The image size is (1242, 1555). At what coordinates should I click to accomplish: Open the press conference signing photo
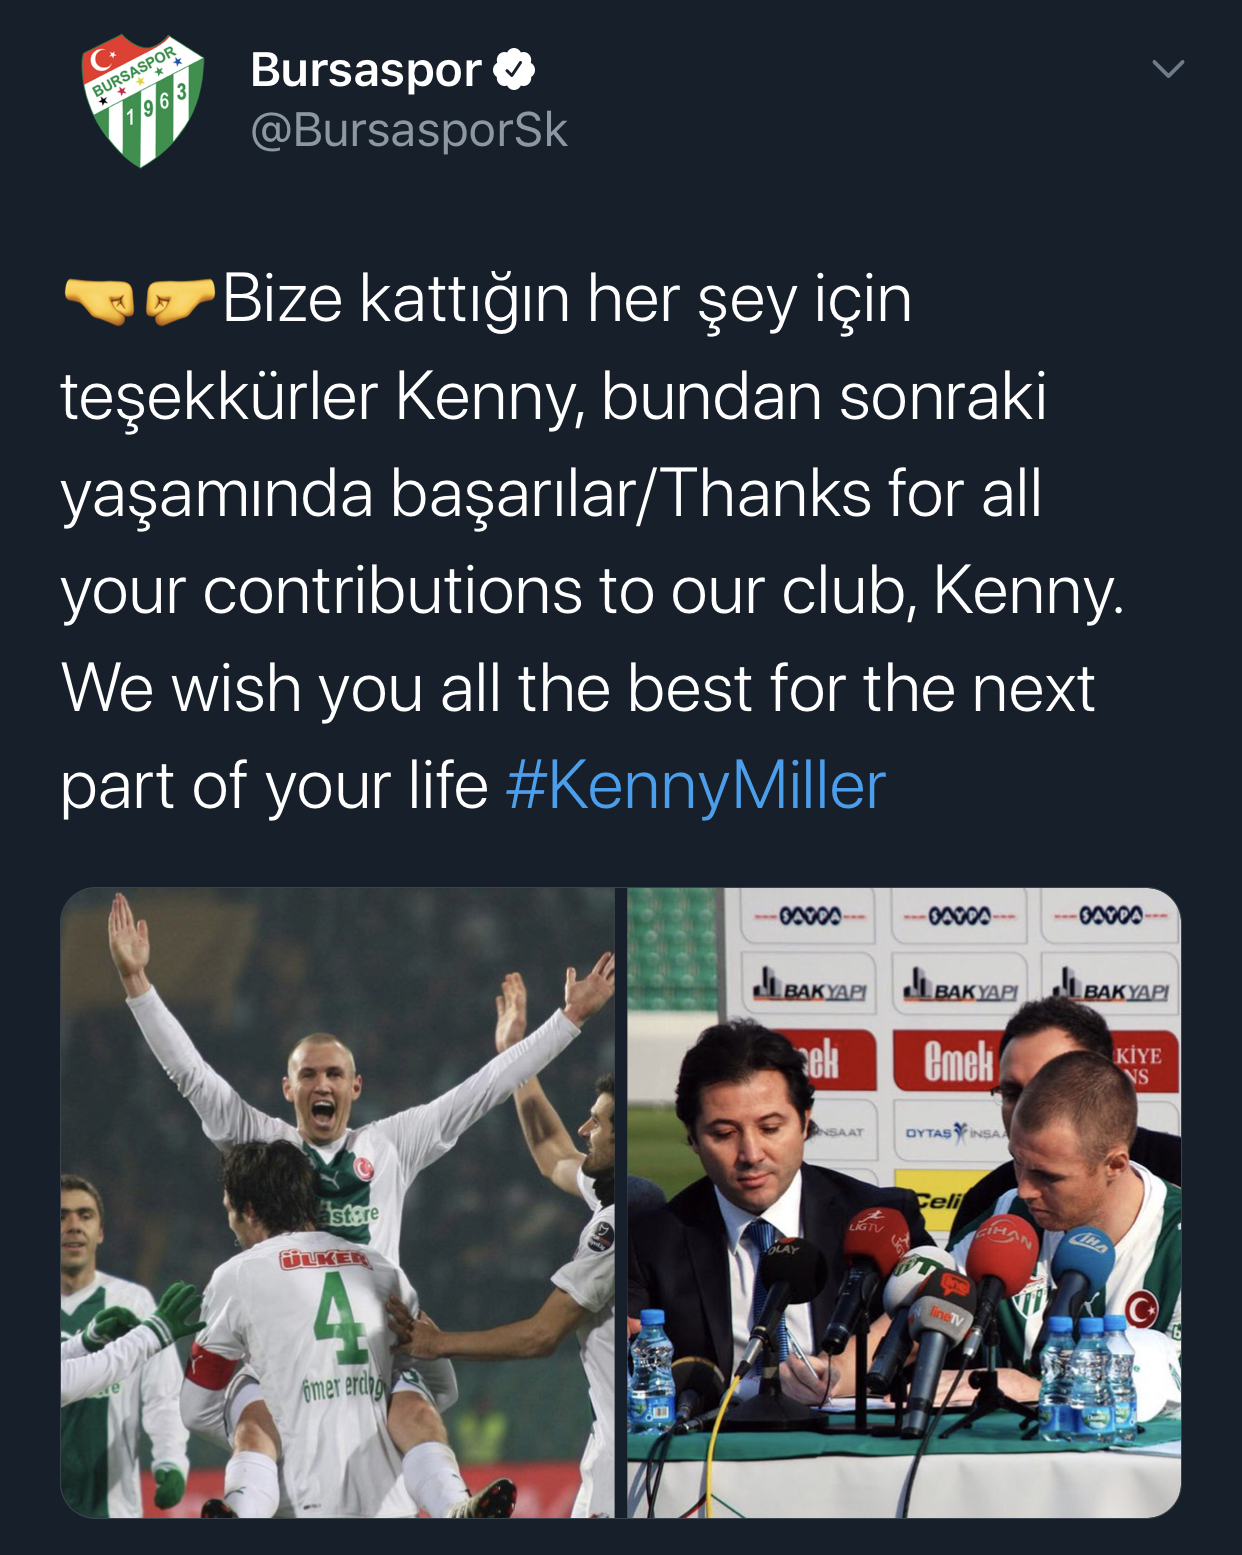pyautogui.click(x=904, y=1203)
